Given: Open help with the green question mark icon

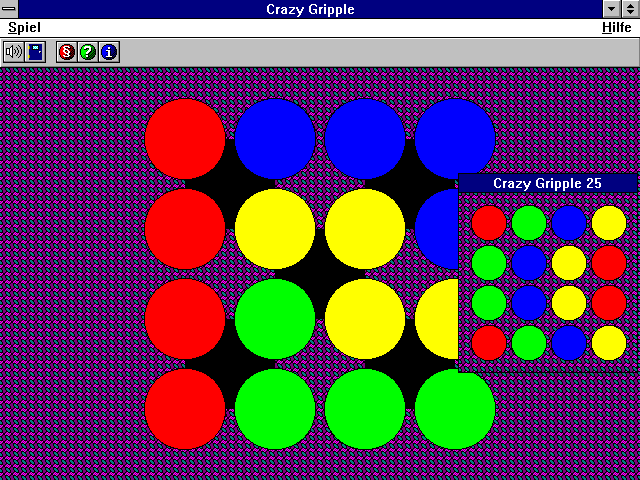Looking at the screenshot, I should pos(88,52).
